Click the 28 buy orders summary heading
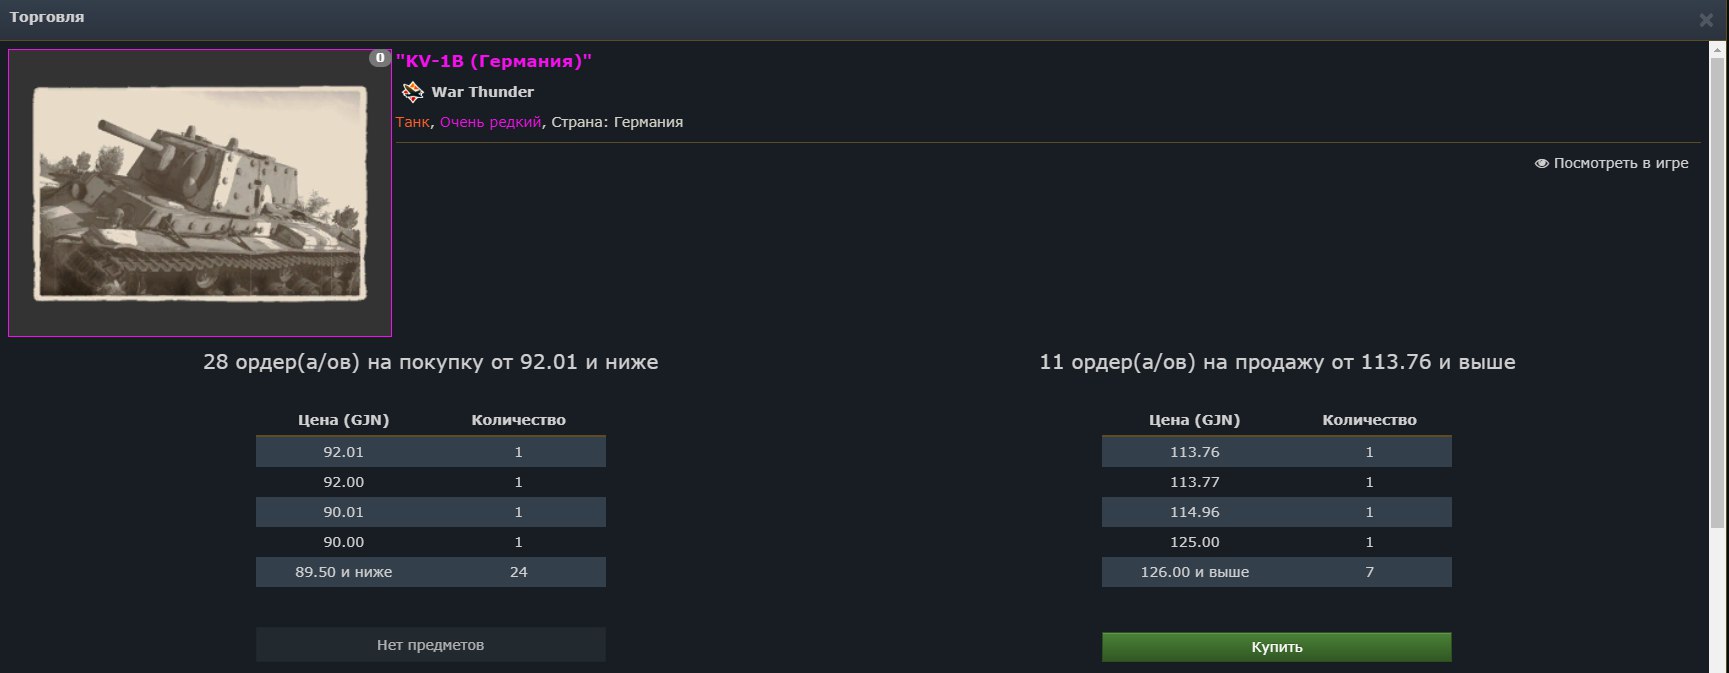The height and width of the screenshot is (673, 1729). point(430,362)
